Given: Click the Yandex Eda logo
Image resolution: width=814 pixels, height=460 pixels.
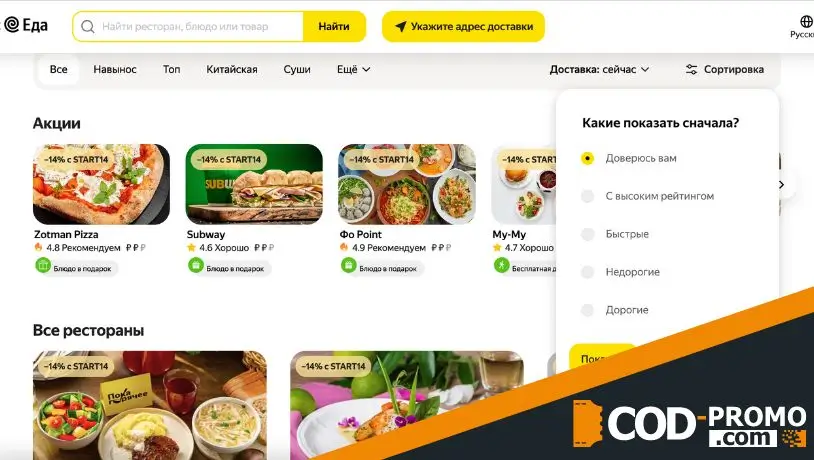Looking at the screenshot, I should coord(24,25).
